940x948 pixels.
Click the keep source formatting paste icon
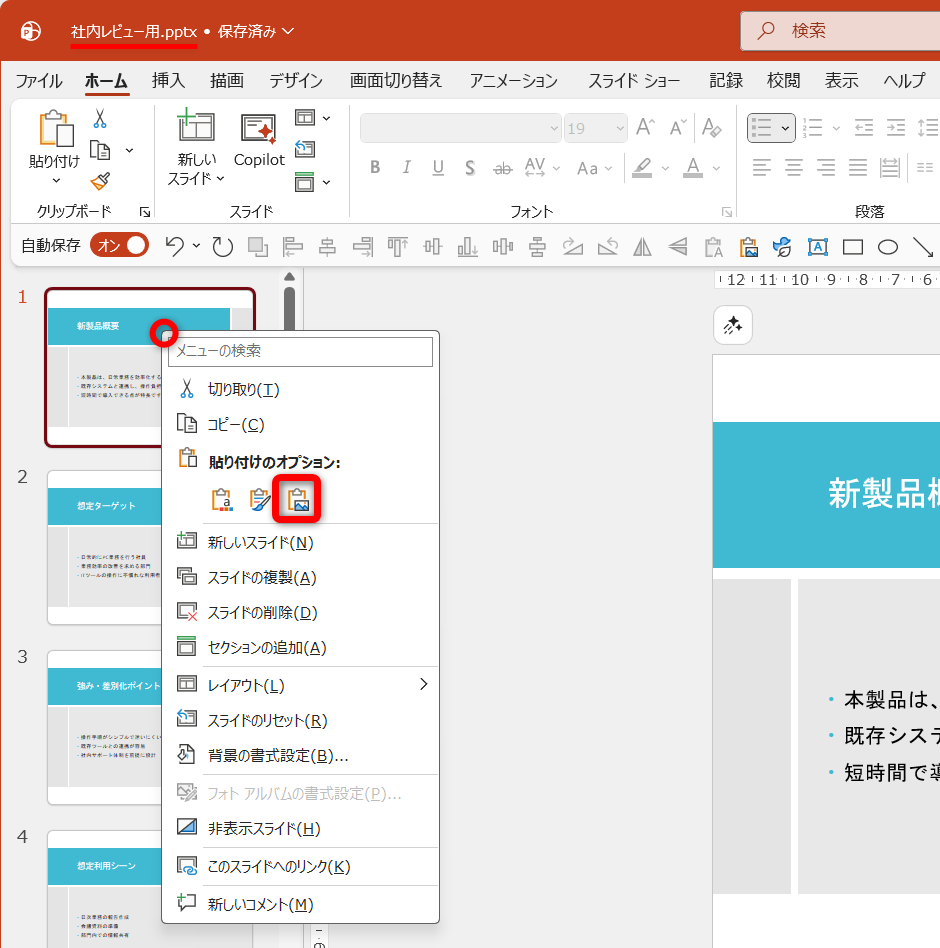coord(260,499)
